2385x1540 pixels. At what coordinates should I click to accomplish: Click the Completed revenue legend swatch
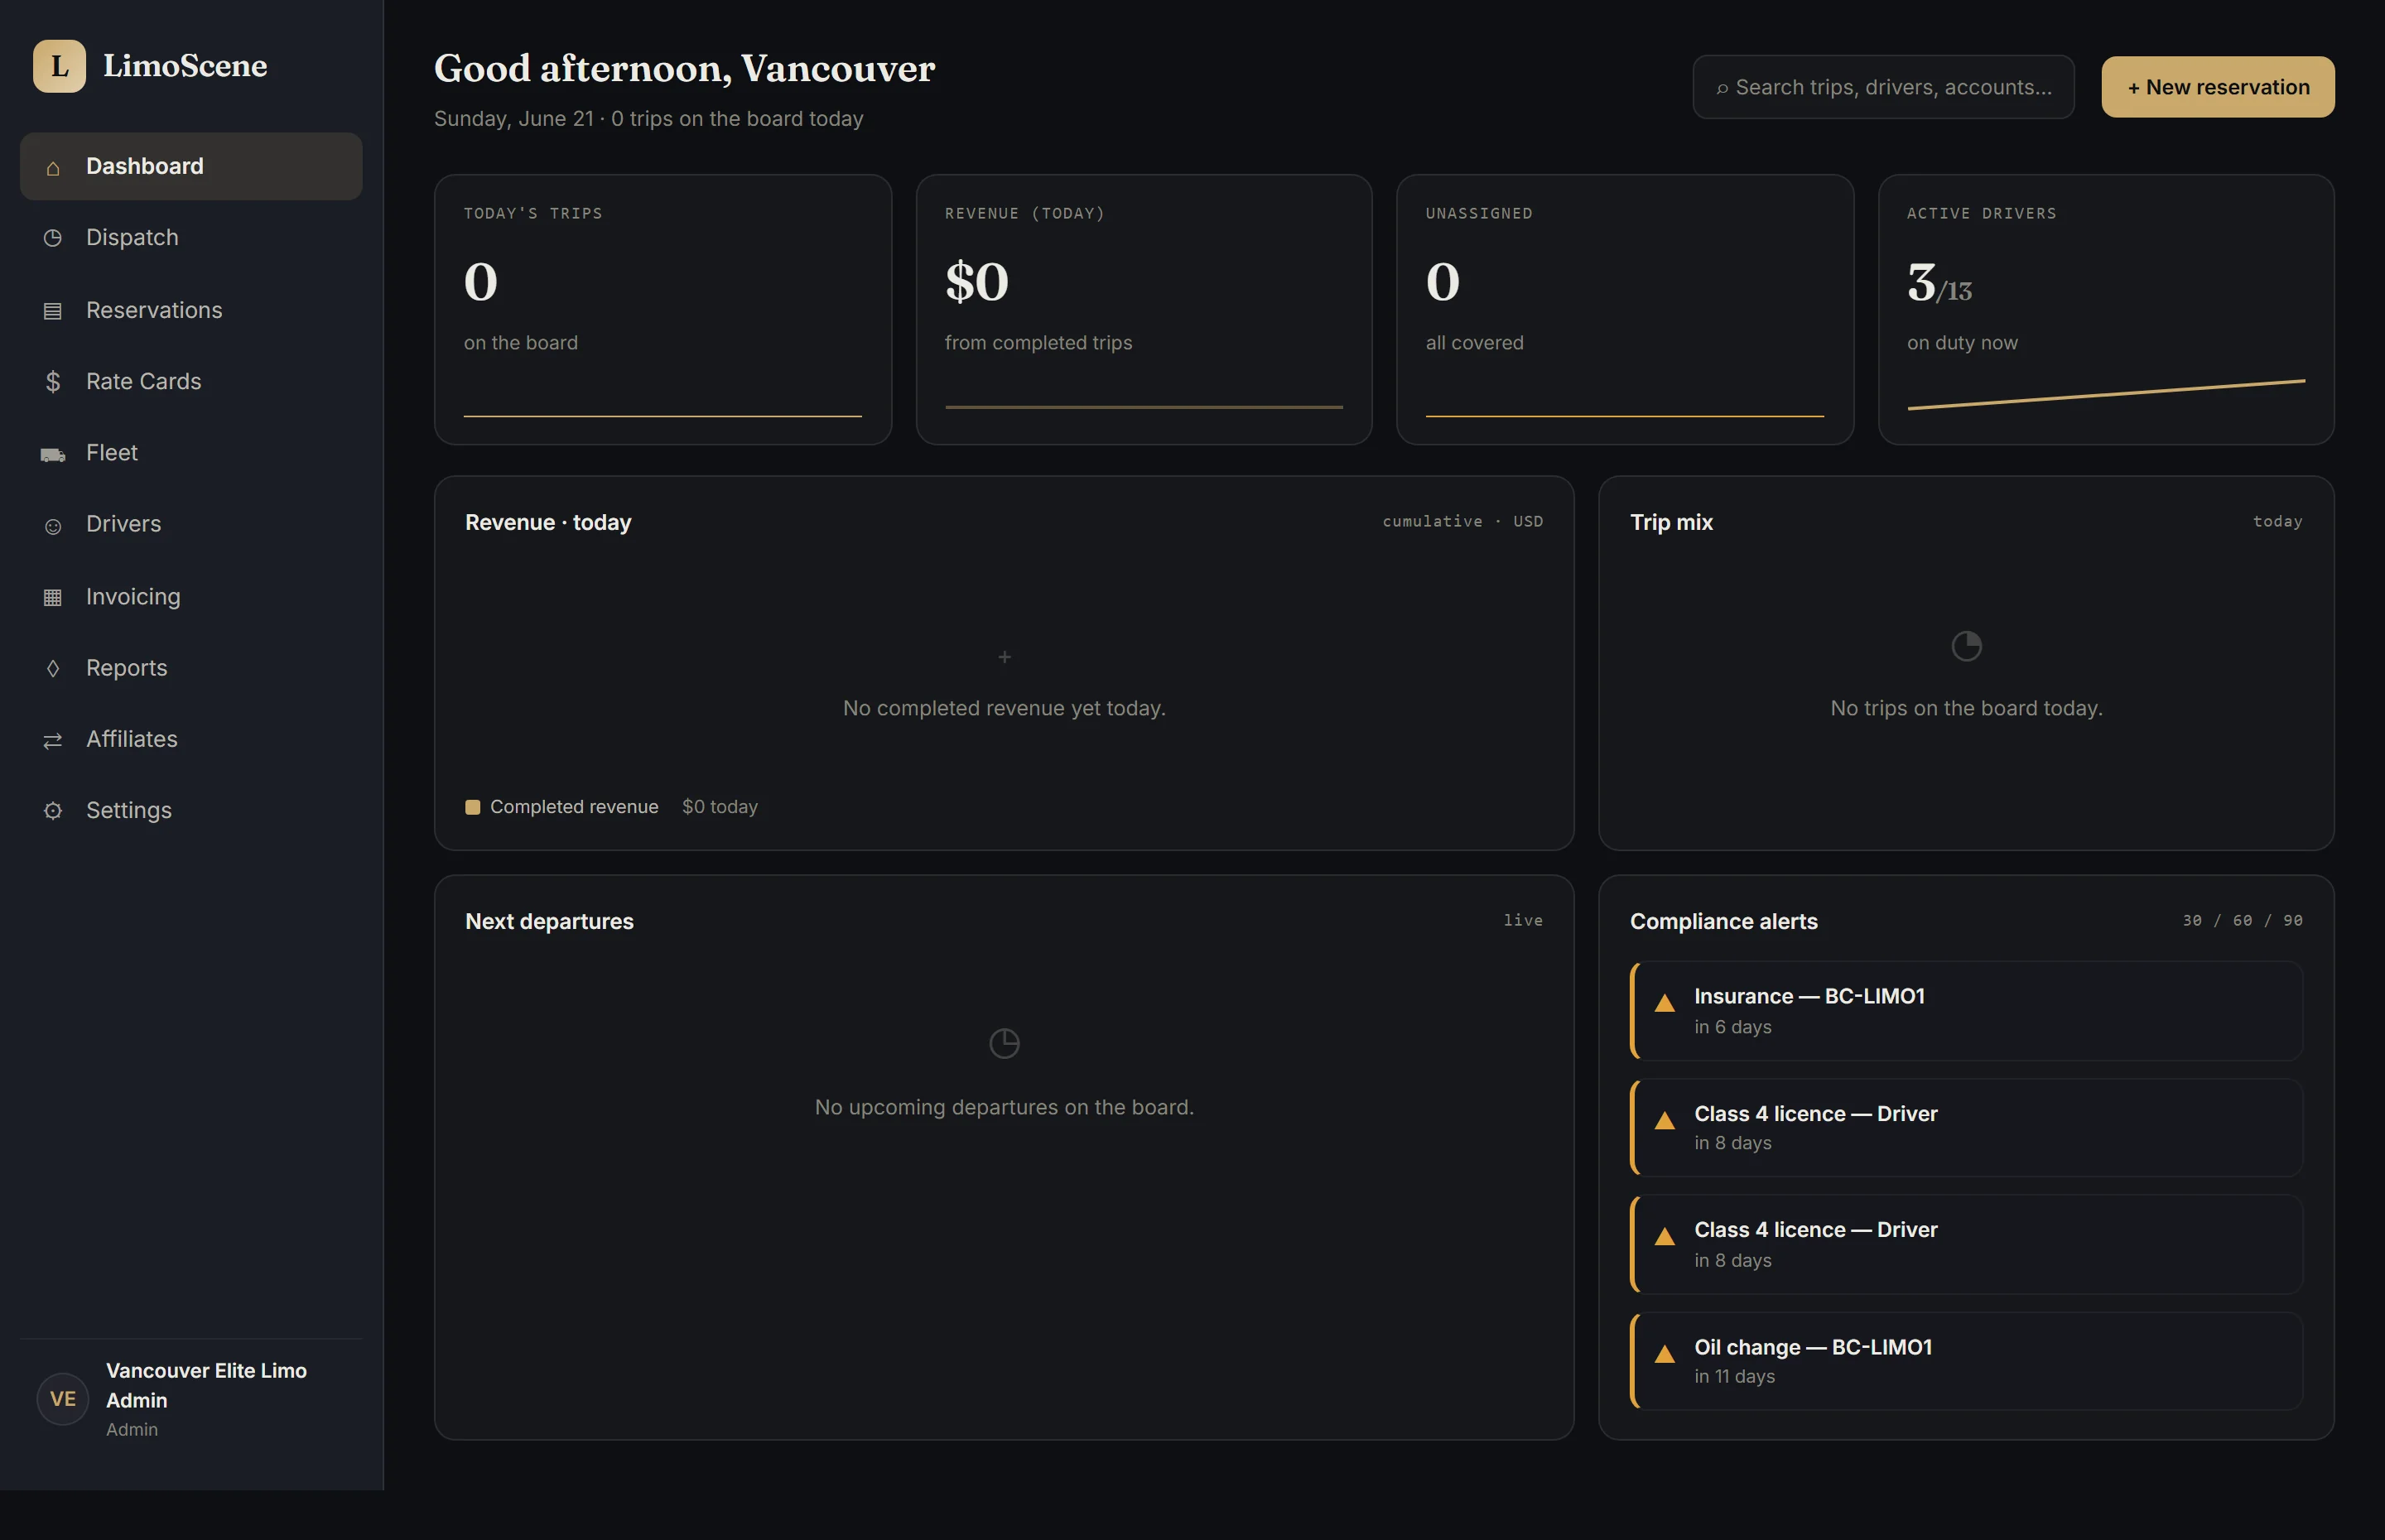tap(473, 807)
